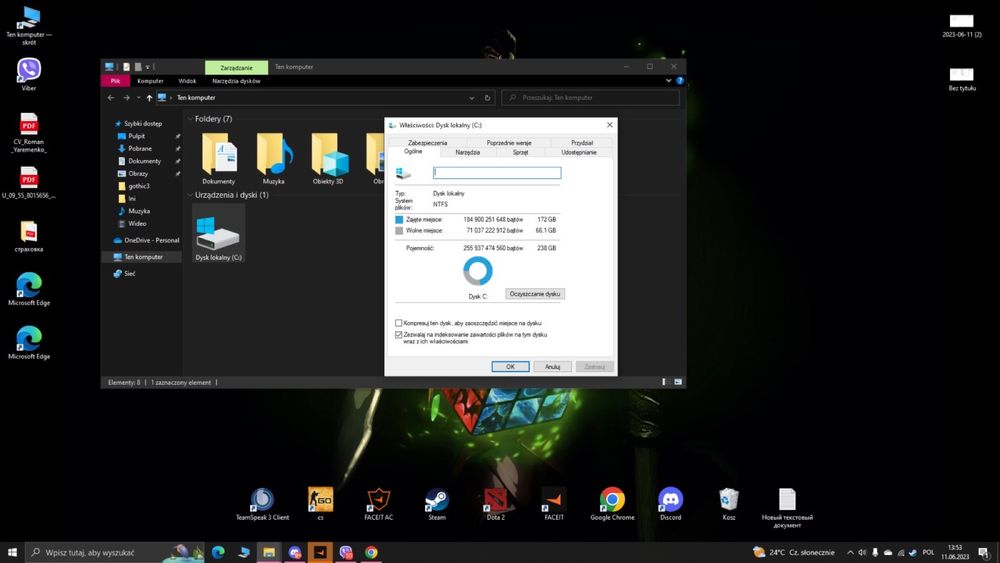Collapse the Foldery (7) group
The width and height of the screenshot is (1000, 563).
tap(190, 119)
